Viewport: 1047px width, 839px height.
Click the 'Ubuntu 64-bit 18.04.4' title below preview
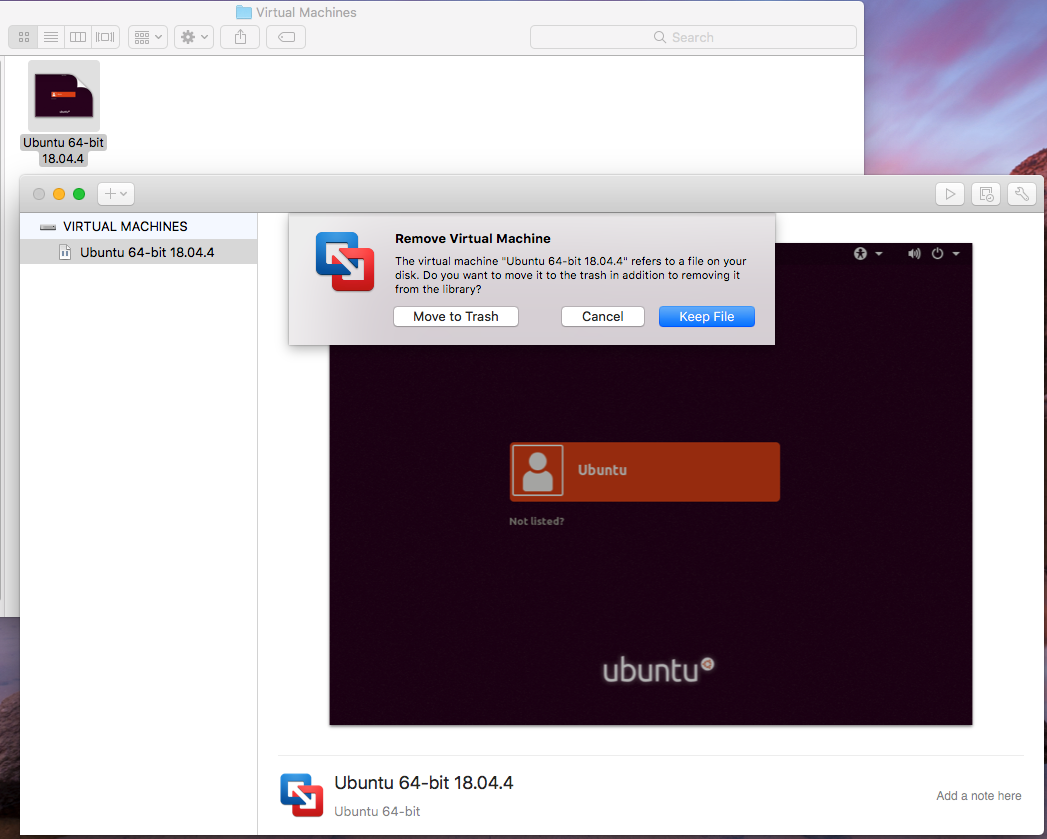pos(423,783)
